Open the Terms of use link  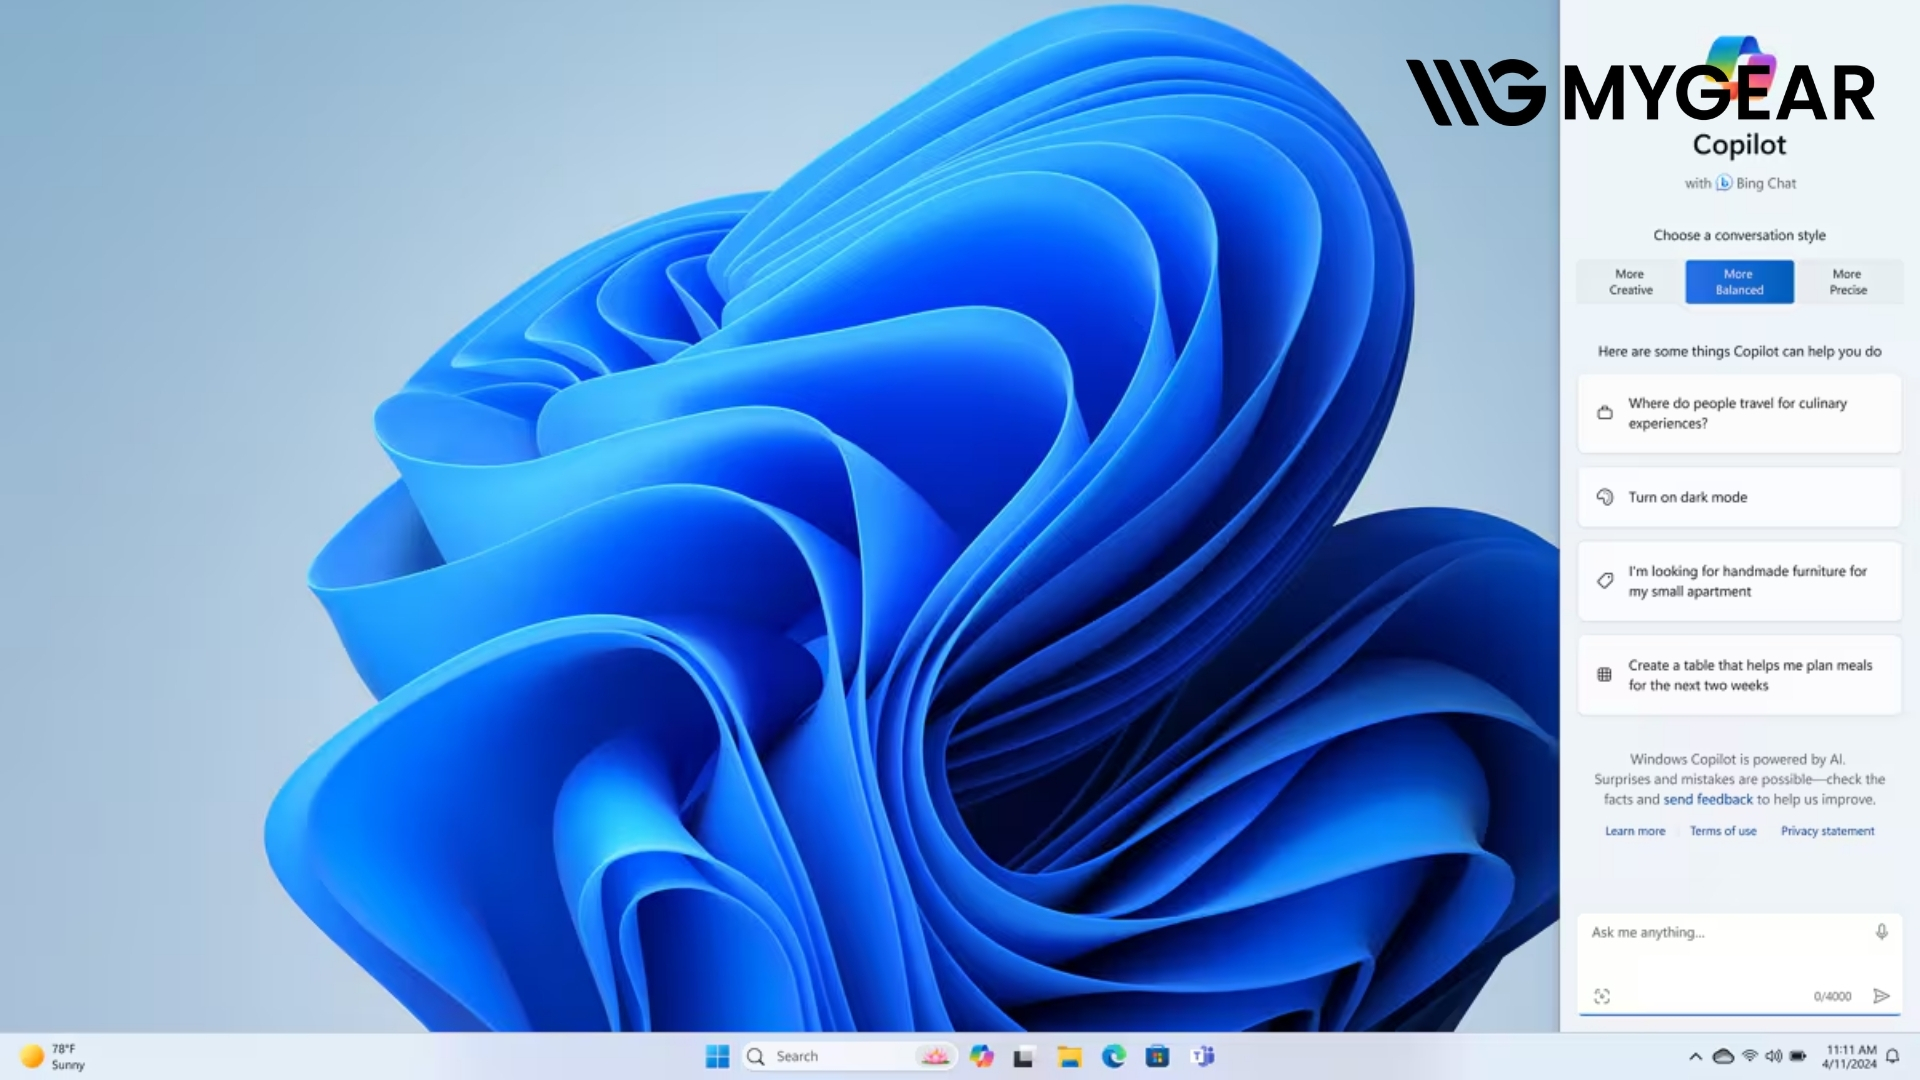tap(1723, 831)
